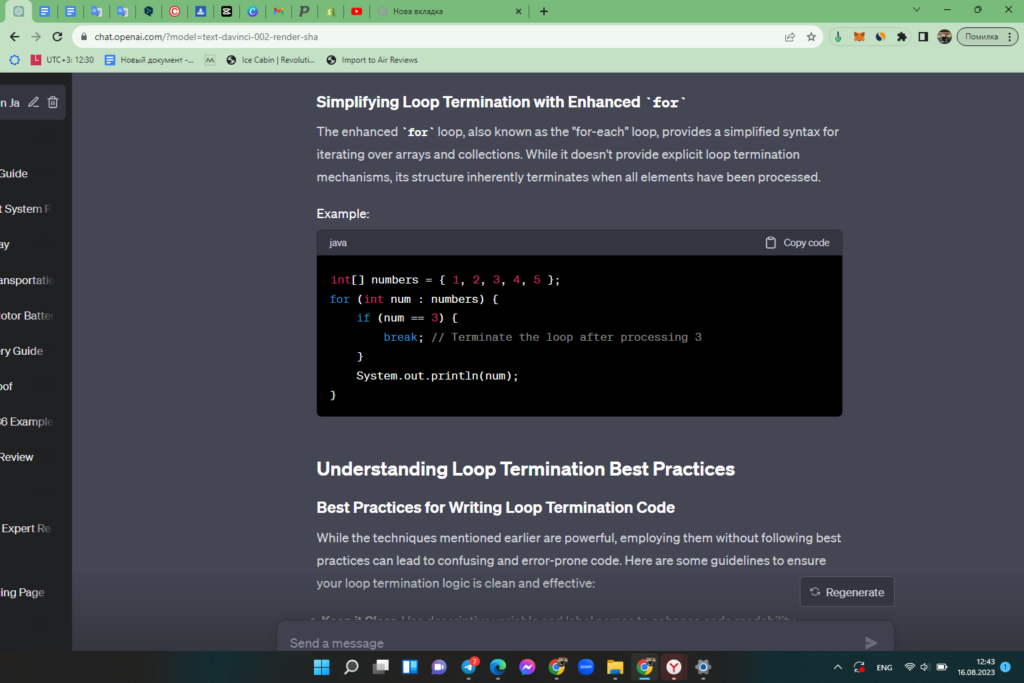Open a new browser tab

543,11
